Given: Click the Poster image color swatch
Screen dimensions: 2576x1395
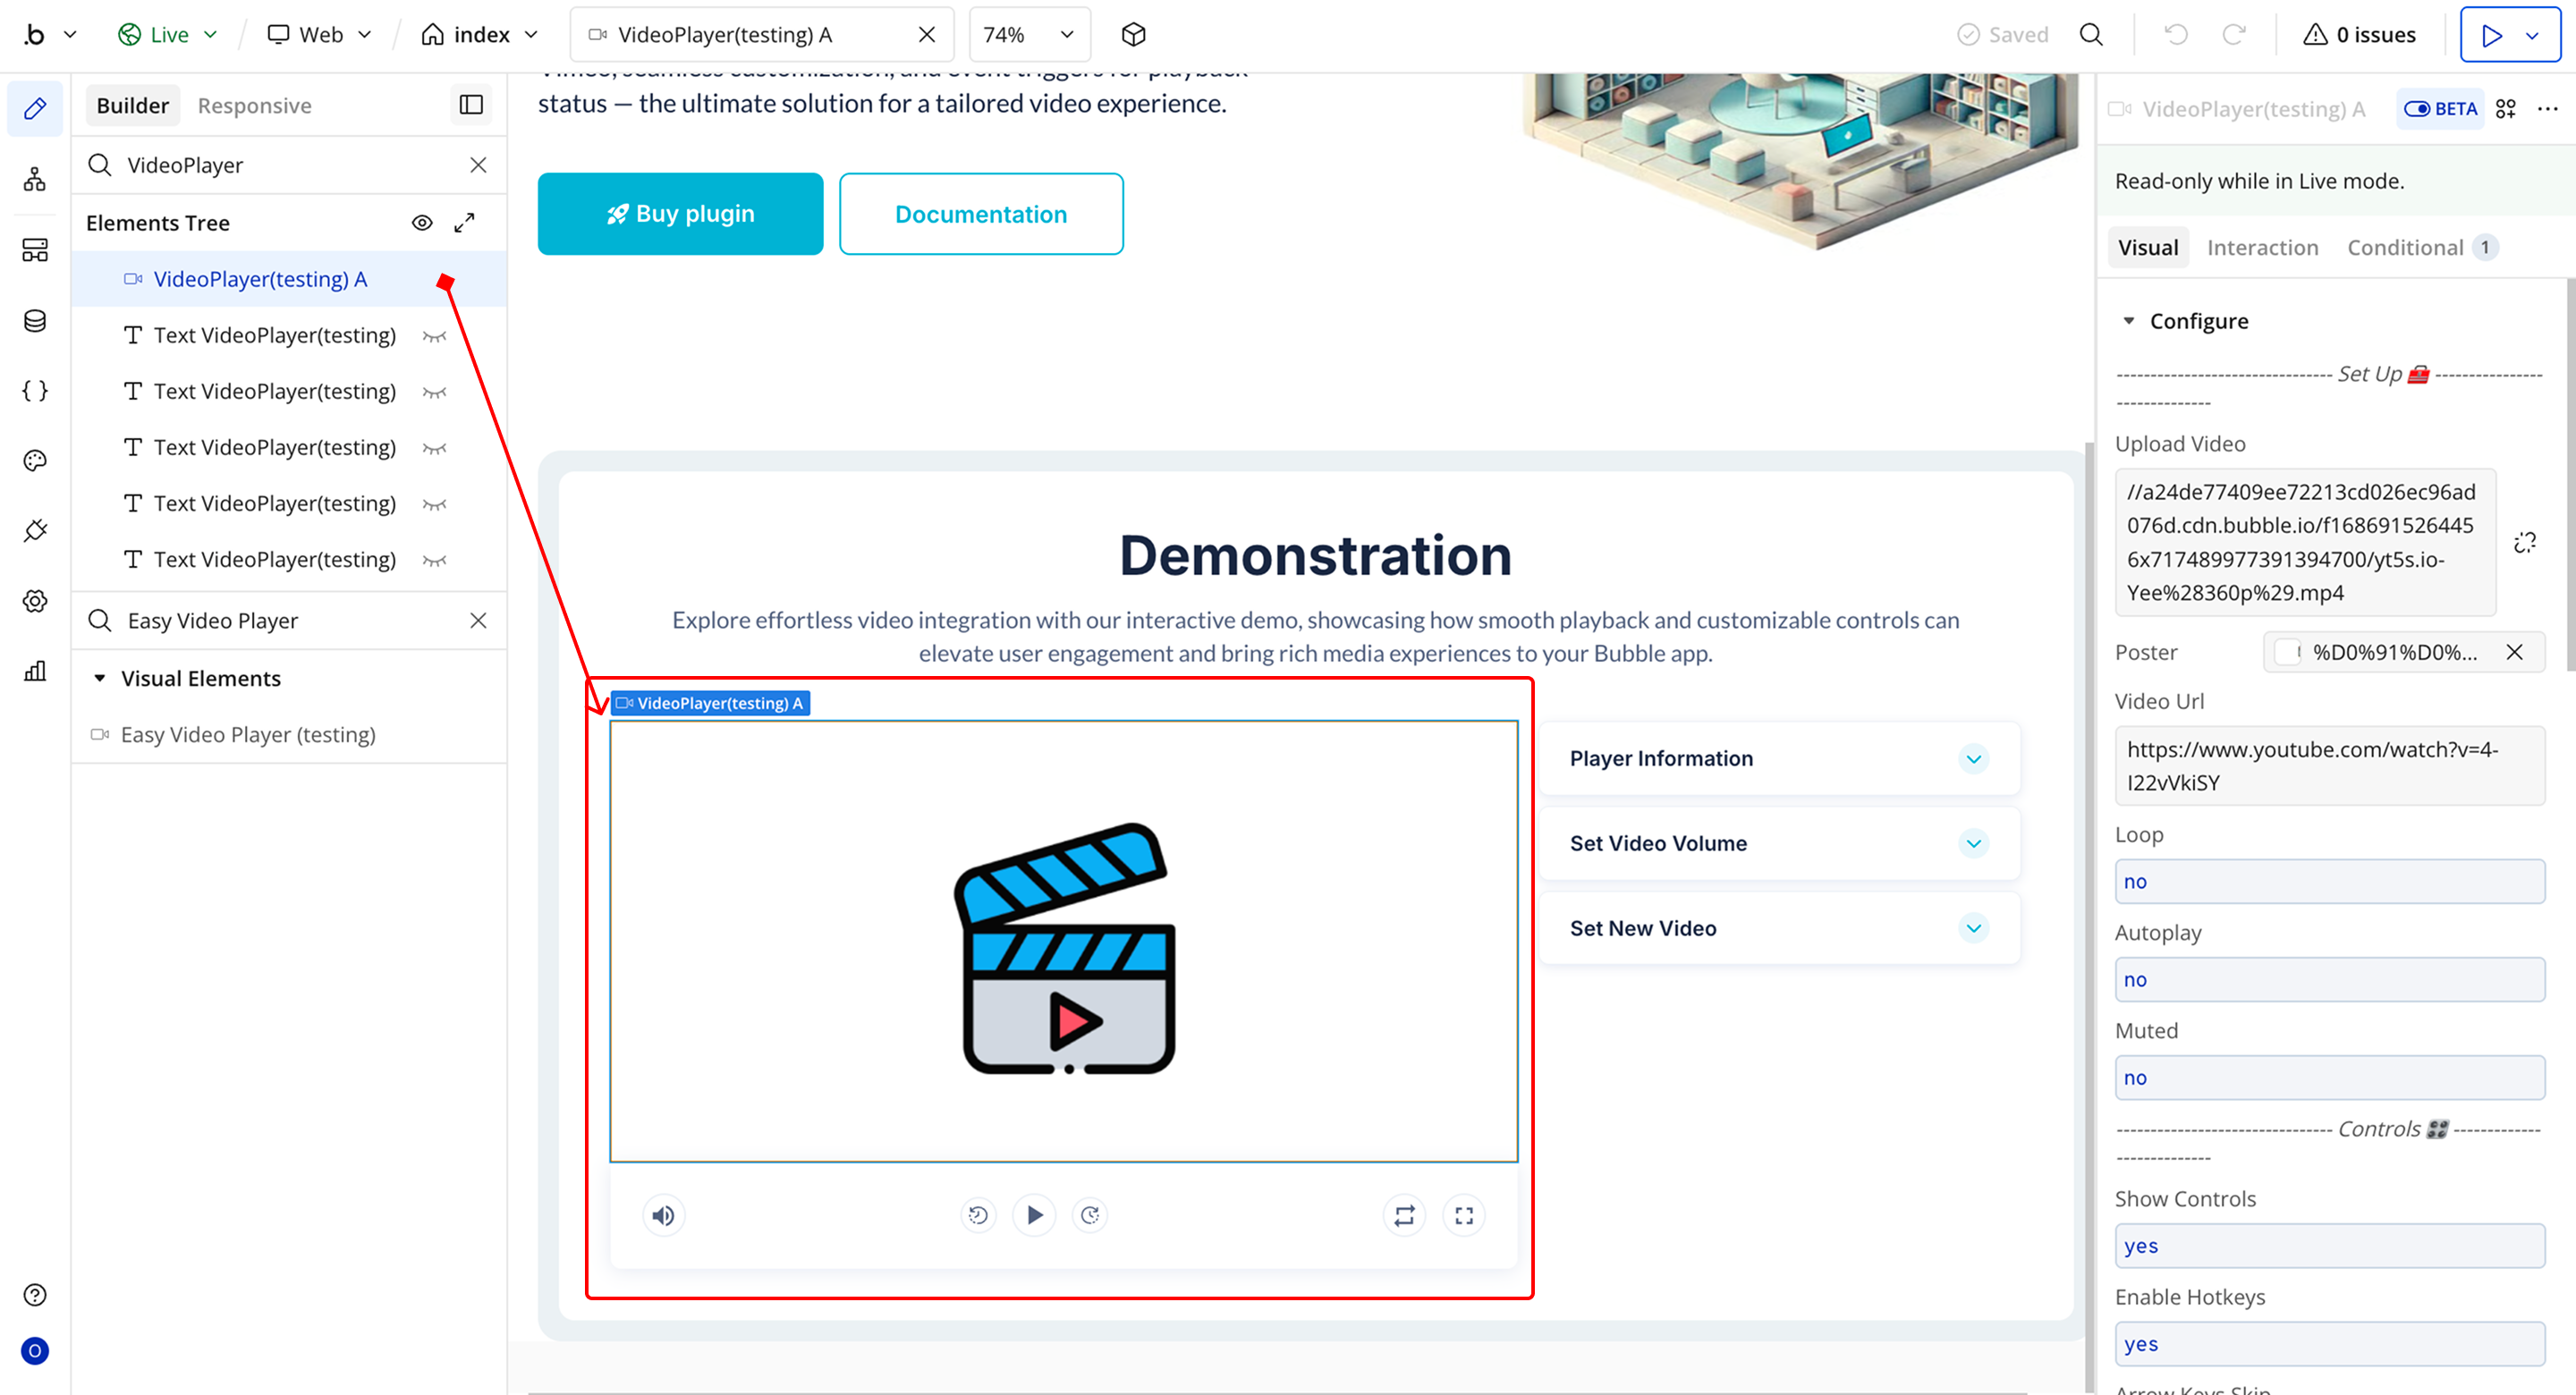Looking at the screenshot, I should coord(2286,653).
